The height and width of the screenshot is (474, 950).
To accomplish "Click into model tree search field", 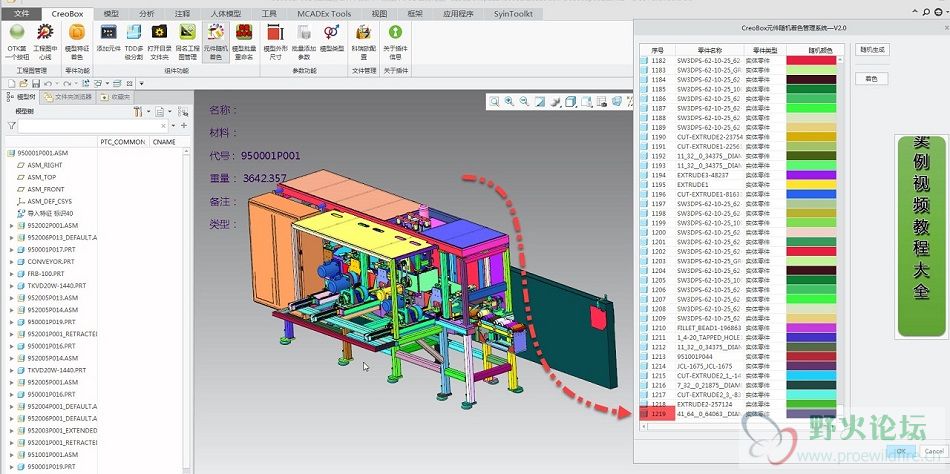I will (89, 125).
